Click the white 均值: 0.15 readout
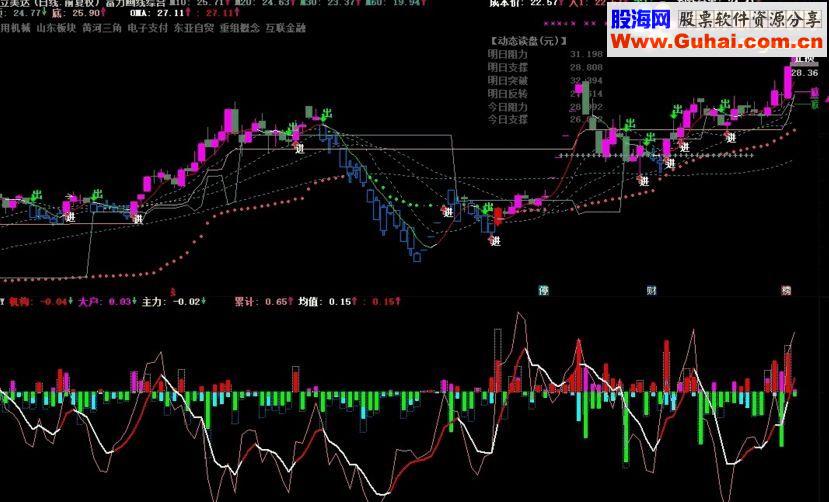 (x=327, y=302)
